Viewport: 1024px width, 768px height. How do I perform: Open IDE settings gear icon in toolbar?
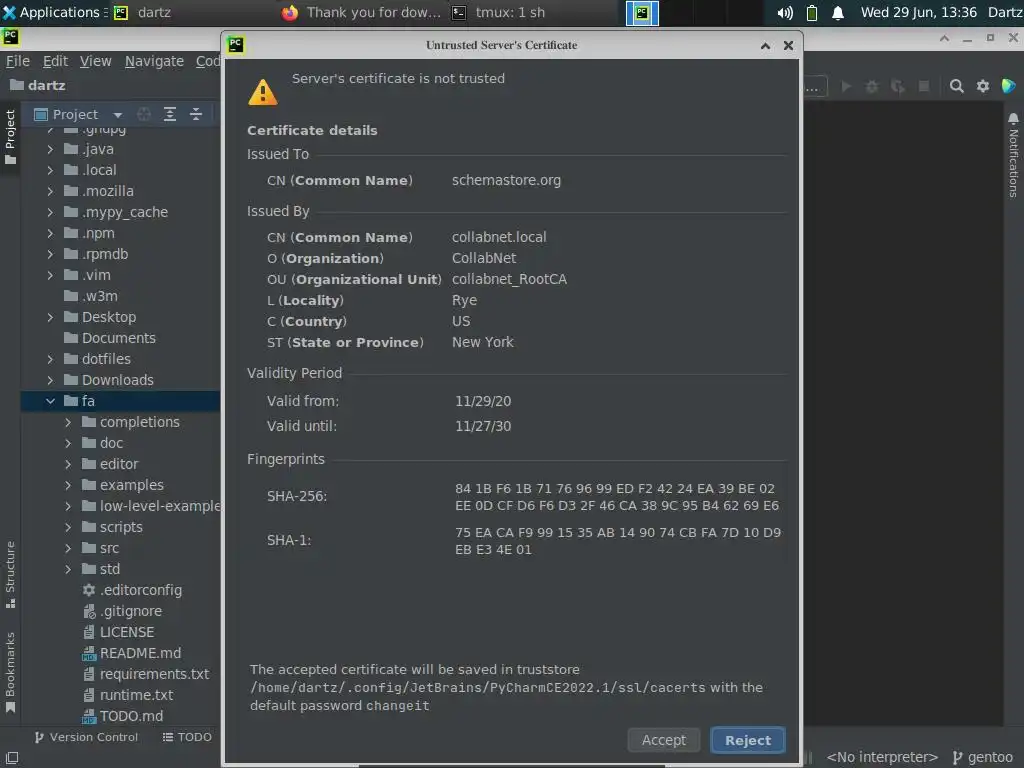983,86
